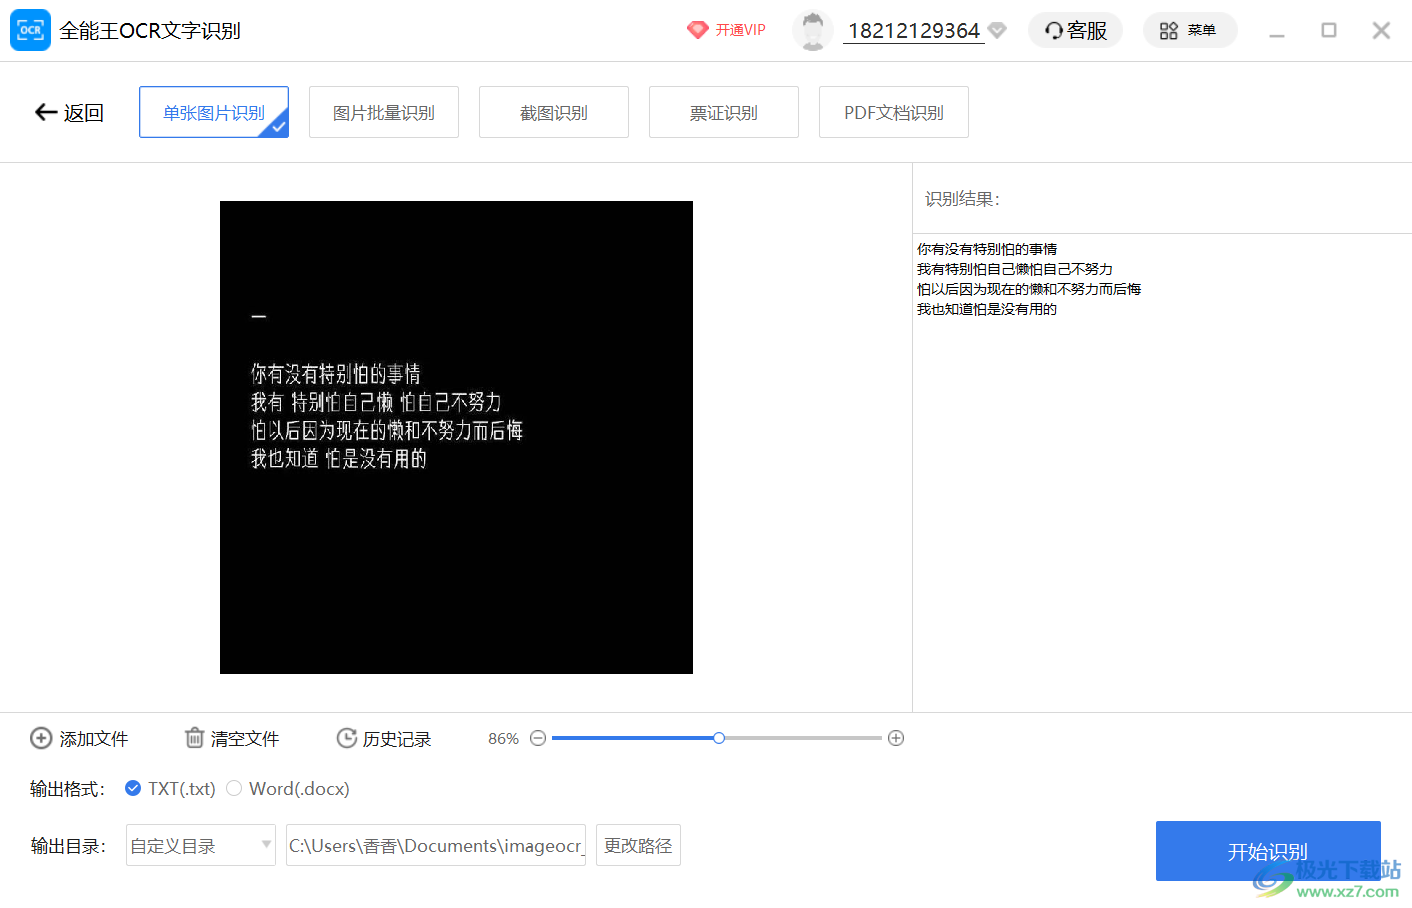Maximize the OCR window
This screenshot has height=908, width=1412.
click(x=1329, y=30)
